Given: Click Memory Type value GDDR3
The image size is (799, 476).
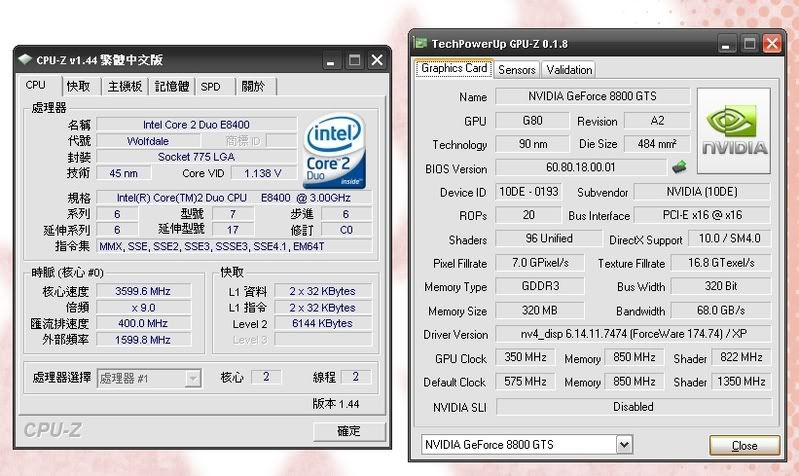Looking at the screenshot, I should pyautogui.click(x=540, y=286).
